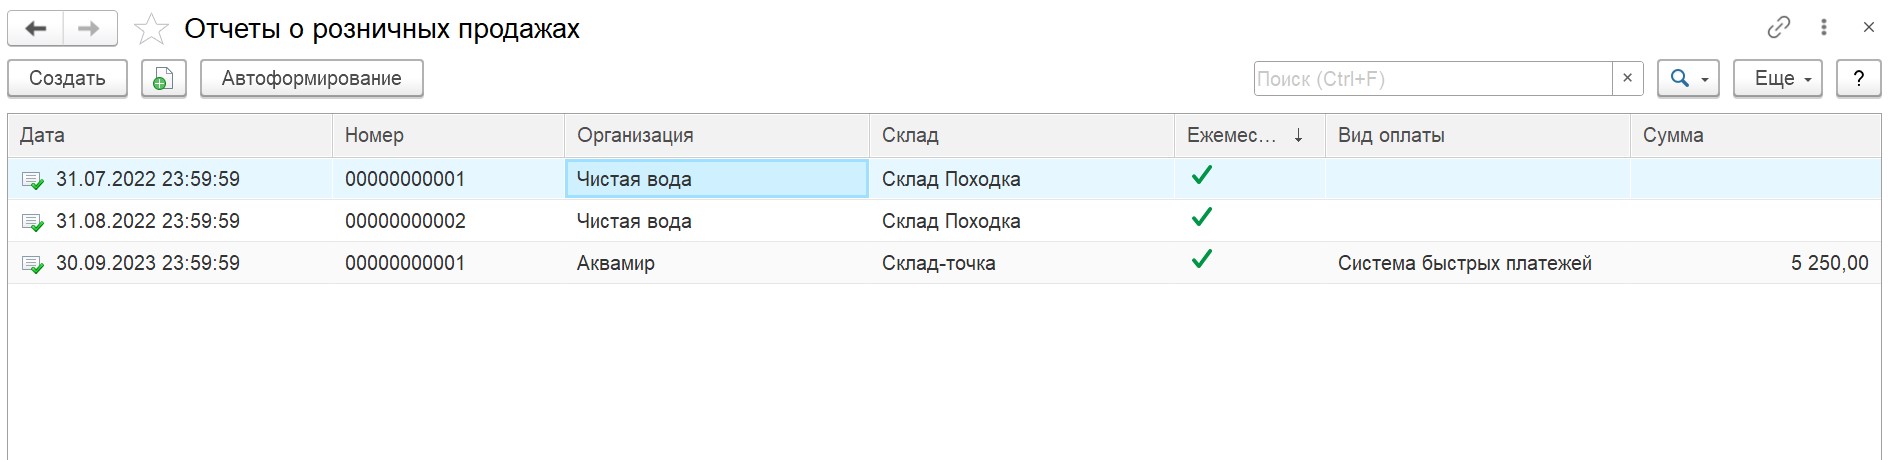The image size is (1900, 460).
Task: Go back with the left arrow button
Action: 36,29
